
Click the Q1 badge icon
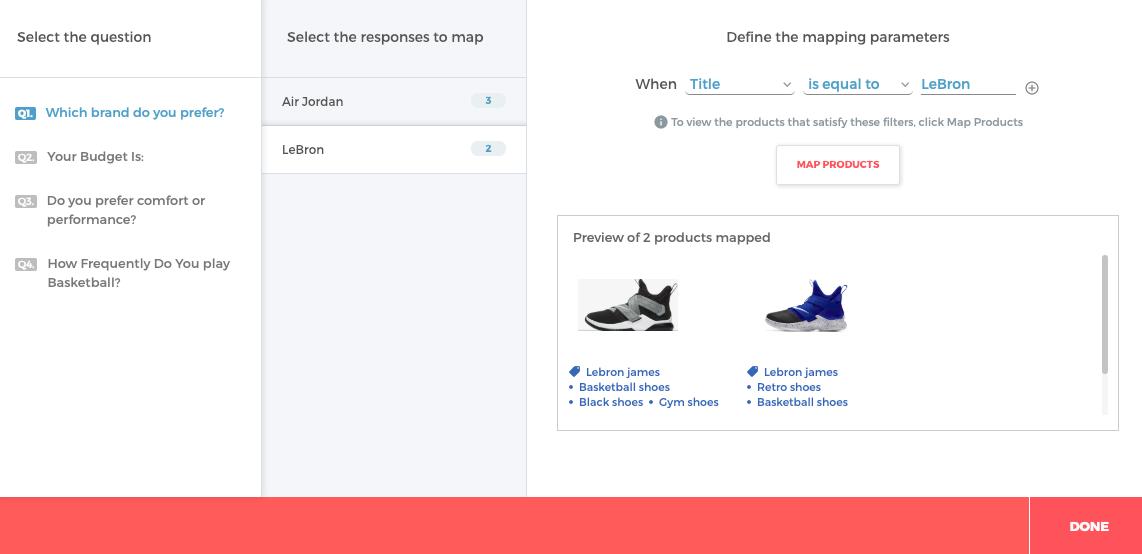(25, 114)
